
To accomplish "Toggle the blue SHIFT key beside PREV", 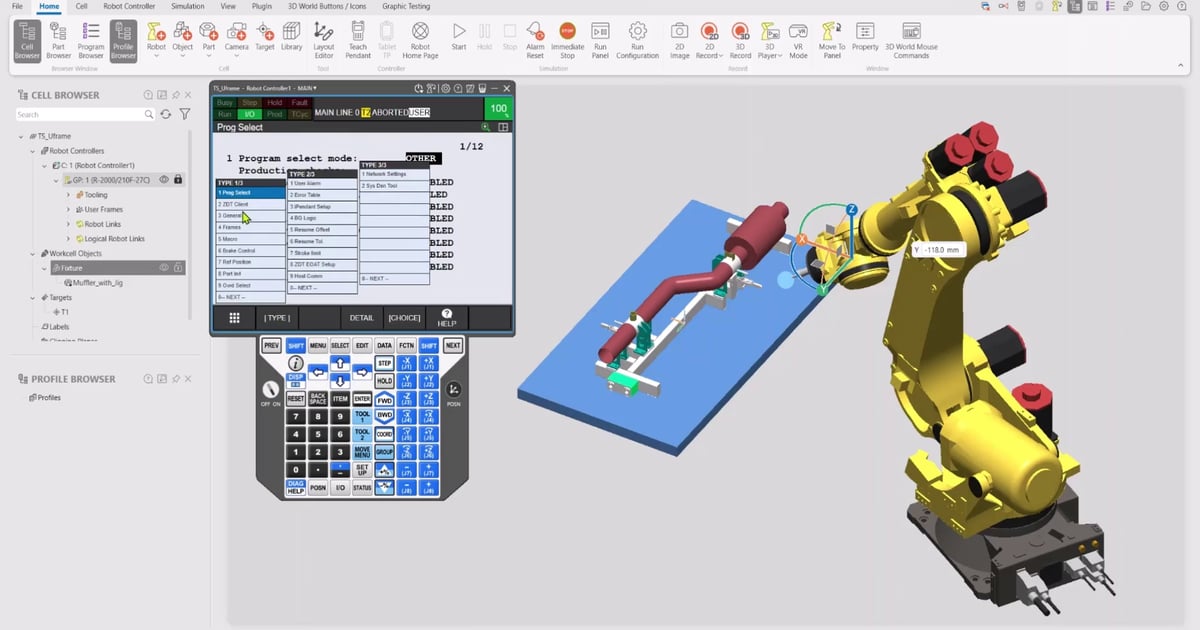I will click(x=295, y=345).
